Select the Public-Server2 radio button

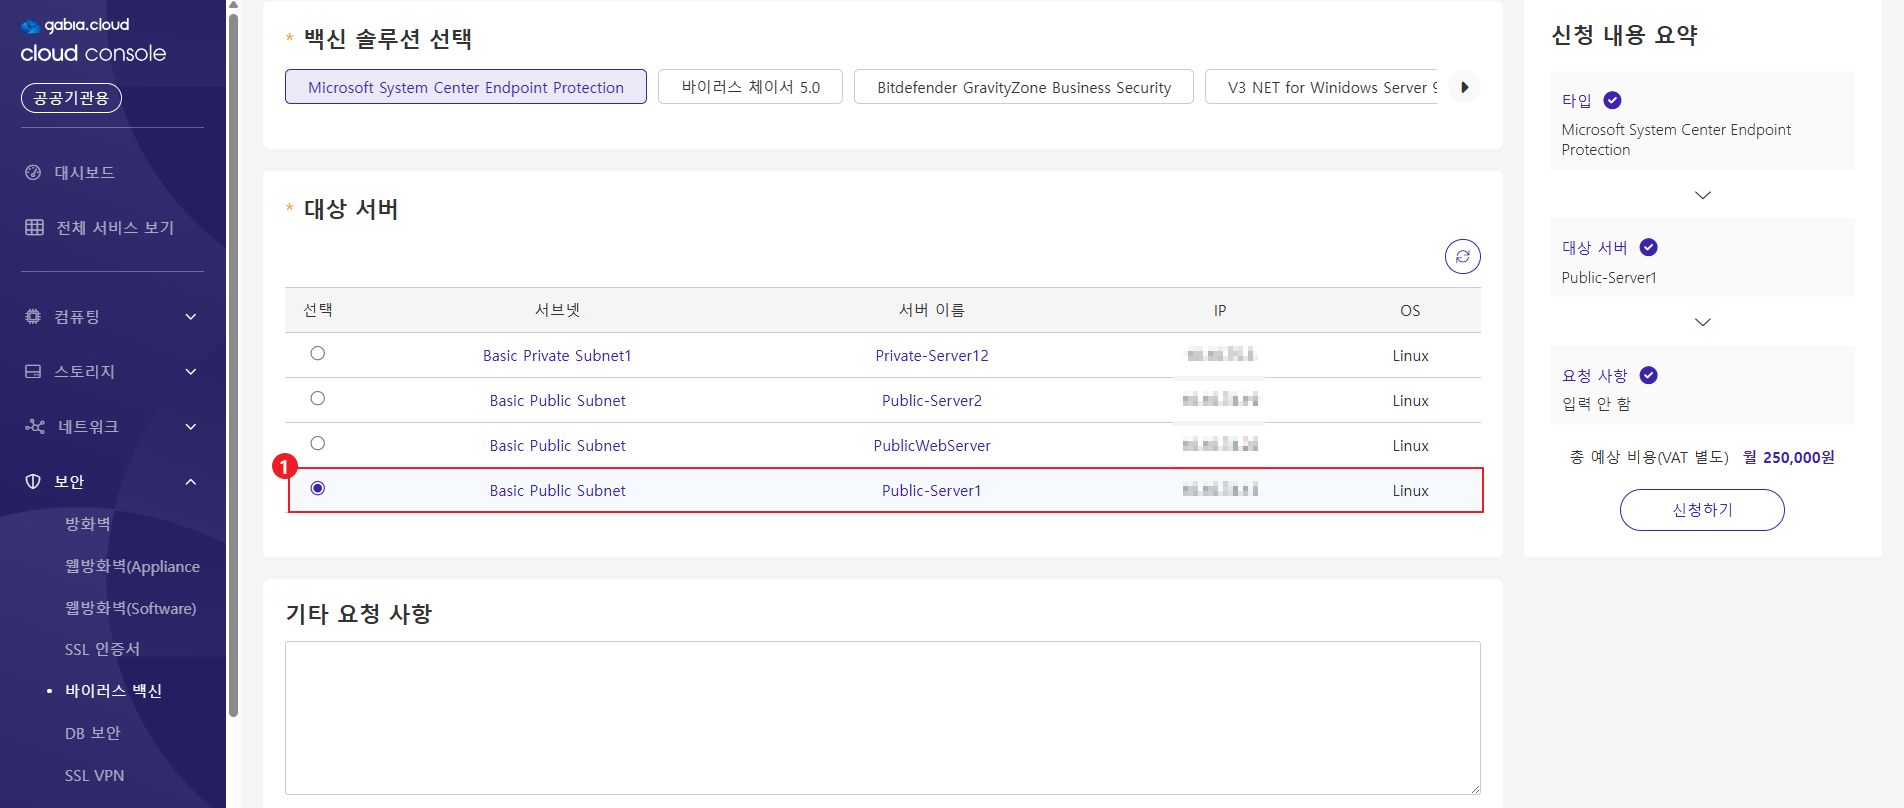point(318,398)
